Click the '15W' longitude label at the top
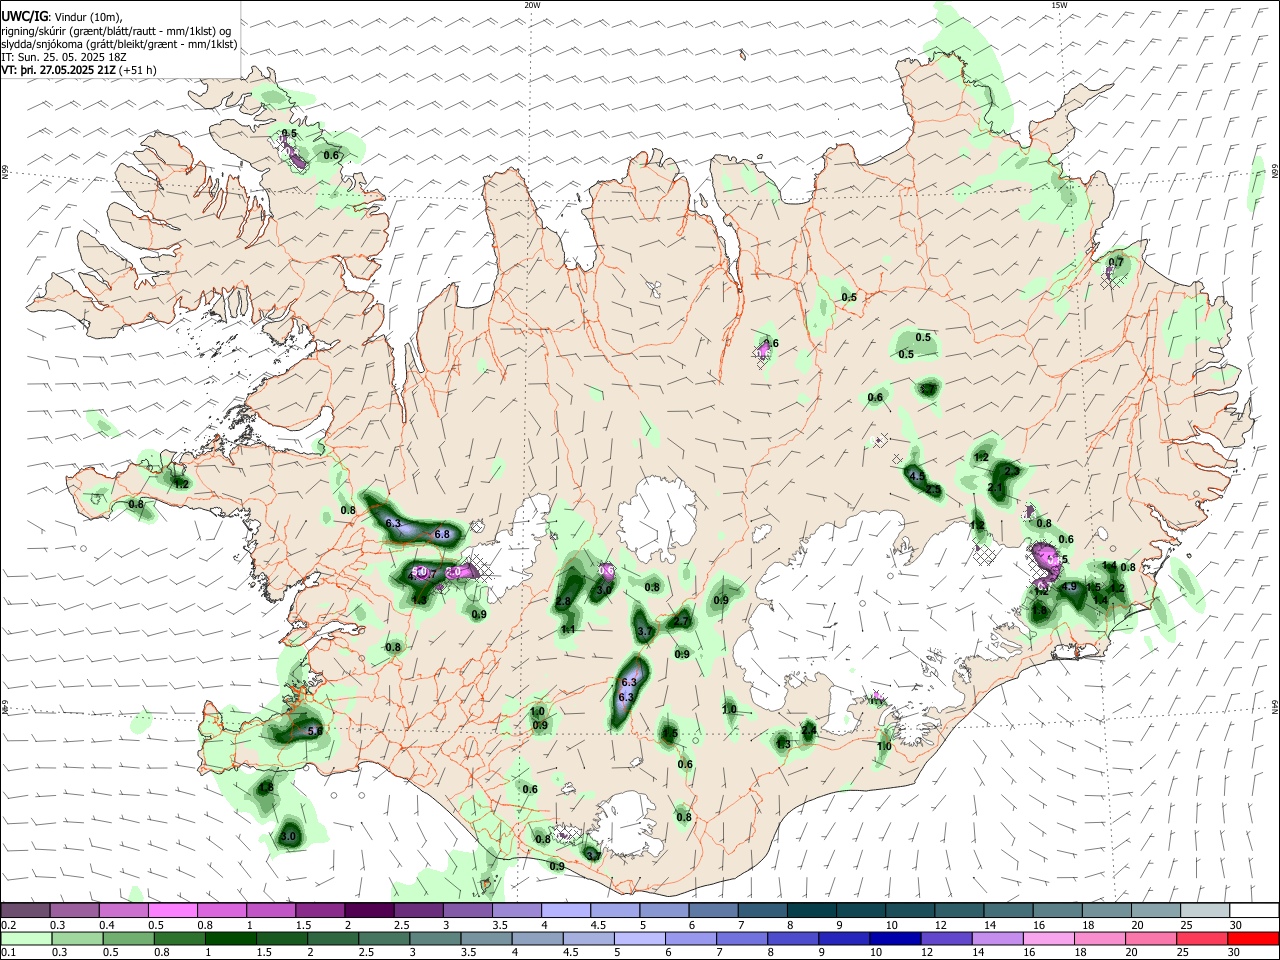 tap(1058, 5)
